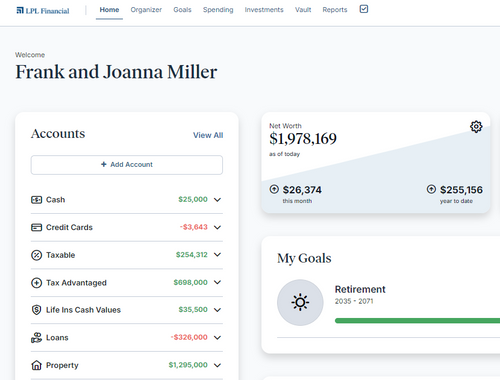Click the Net Worth $1,978,169 value
The width and height of the screenshot is (500, 380).
(x=303, y=139)
